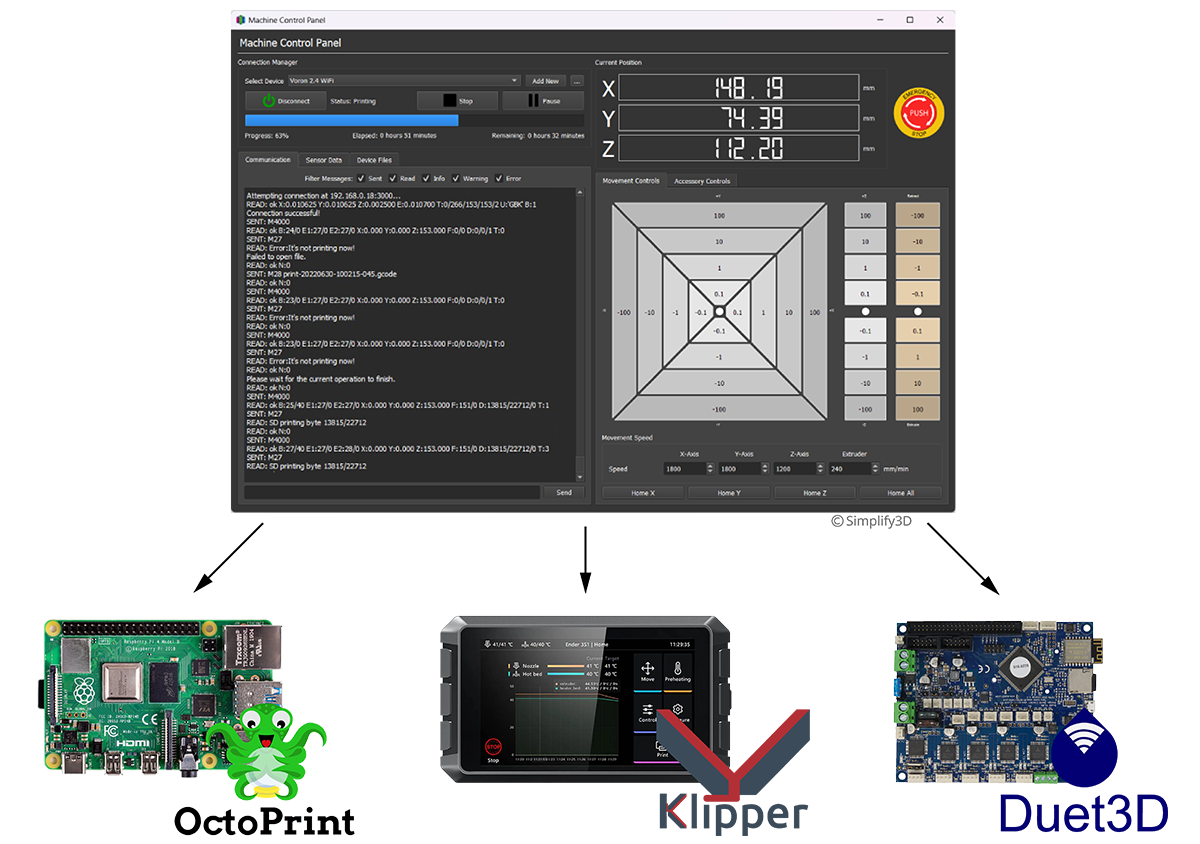Retract extruder by 10 mm

(x=918, y=242)
